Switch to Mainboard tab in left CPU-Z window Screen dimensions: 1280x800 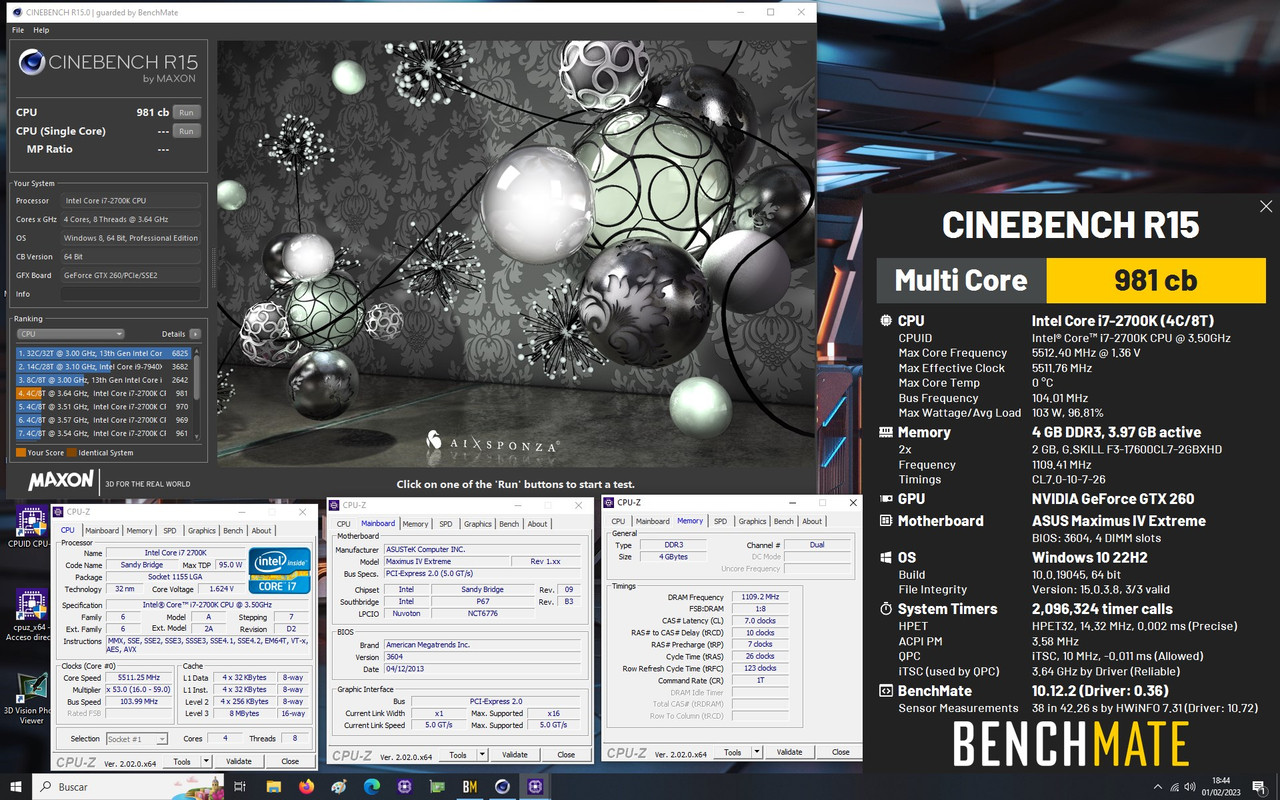pyautogui.click(x=101, y=531)
